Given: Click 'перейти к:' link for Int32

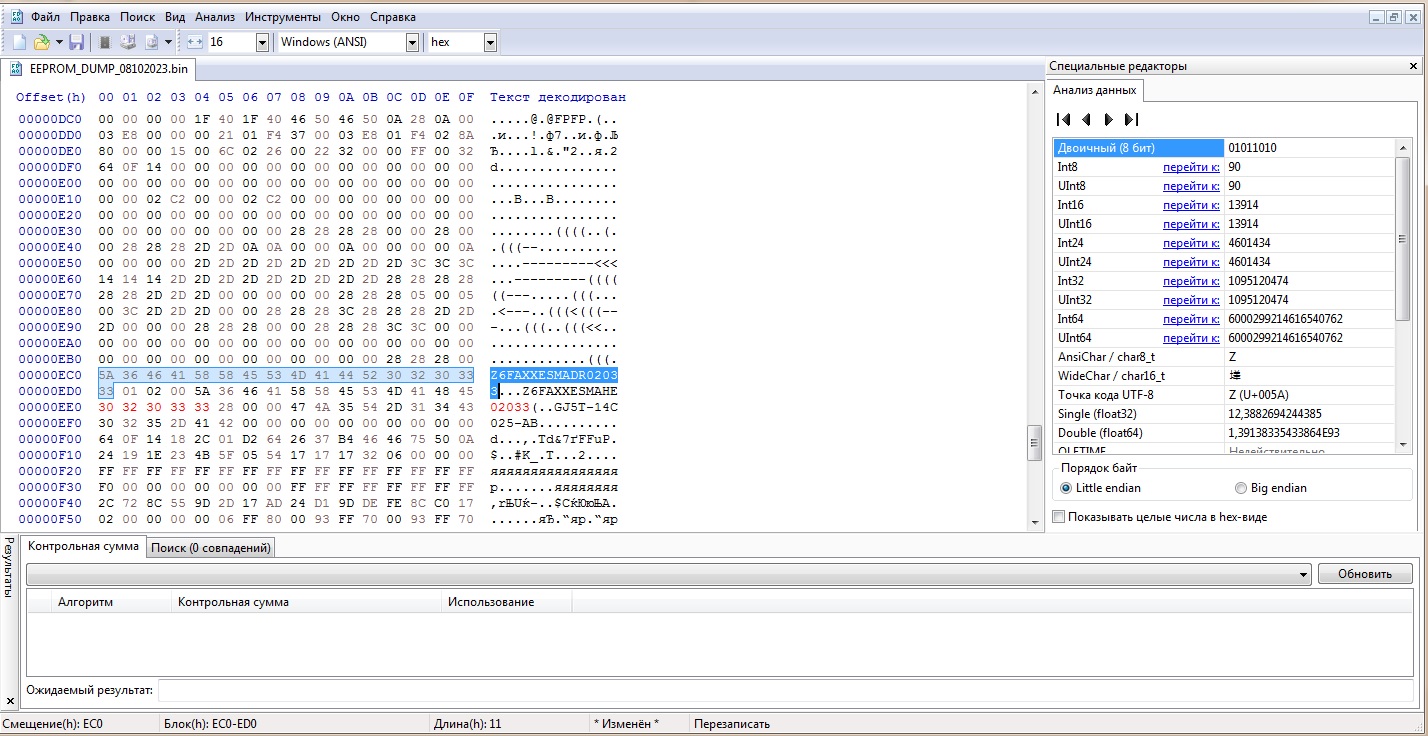Looking at the screenshot, I should 1190,281.
